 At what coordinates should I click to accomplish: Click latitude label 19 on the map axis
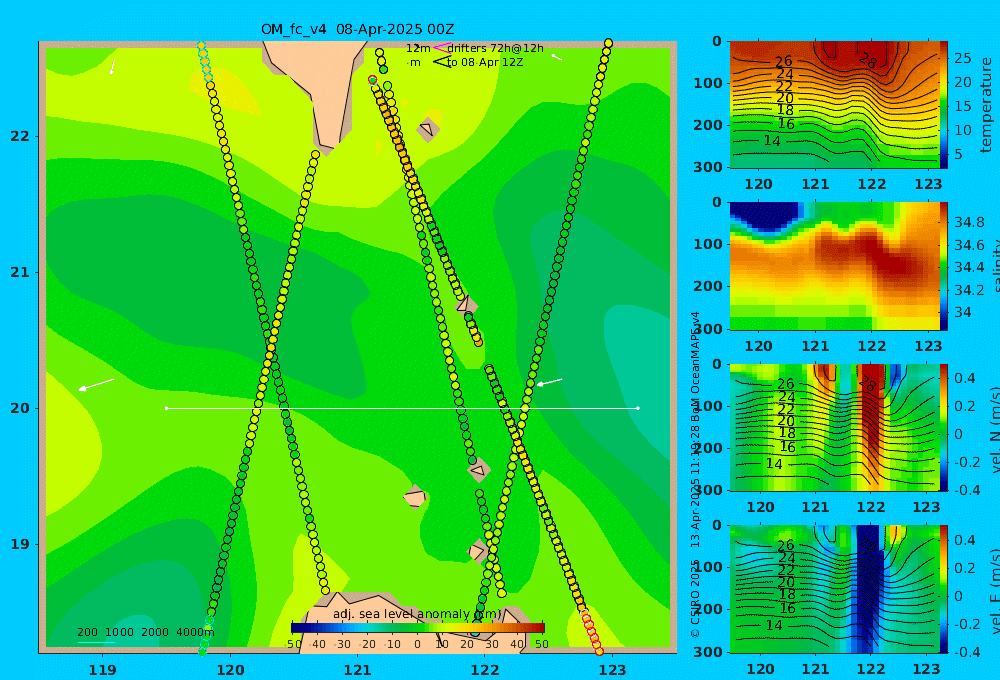(20, 544)
